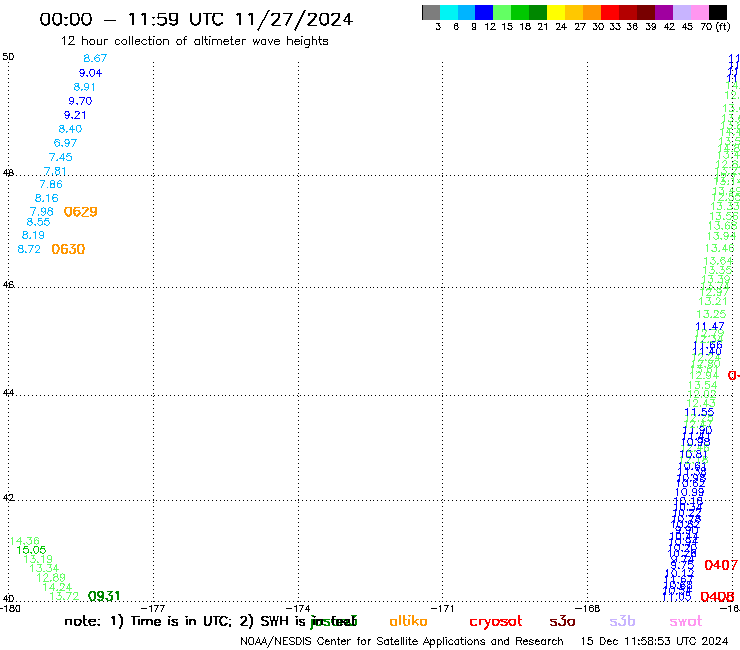Image resolution: width=740 pixels, height=650 pixels.
Task: Click the green 0931 time marker
Action: click(x=104, y=596)
